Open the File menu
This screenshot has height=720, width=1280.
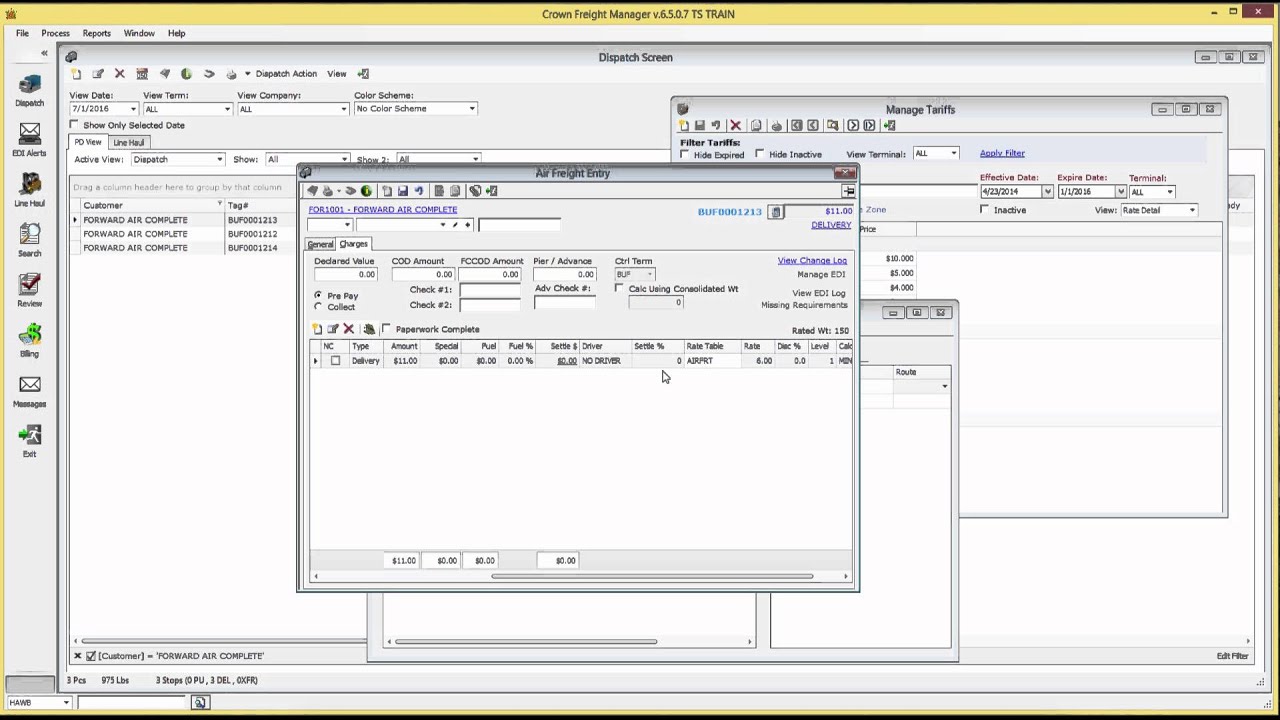point(22,33)
